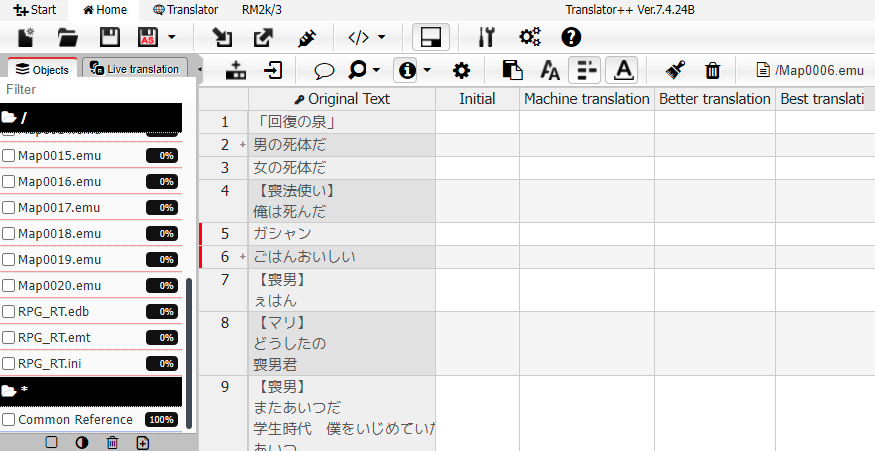This screenshot has width=875, height=451.
Task: Click the Better translation column header
Action: click(x=714, y=99)
